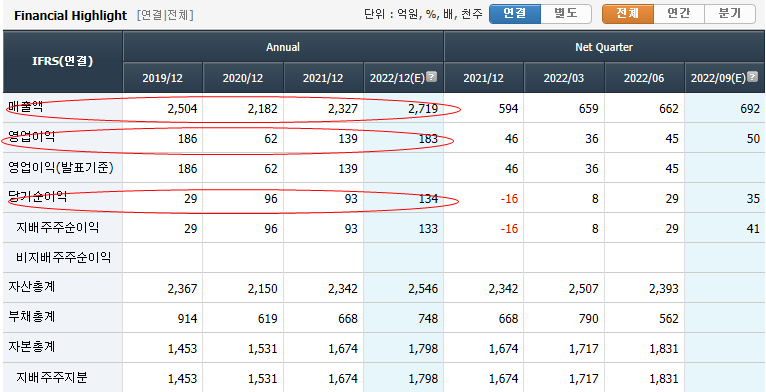766x392 pixels.
Task: Click the Annual group header
Action: point(283,47)
